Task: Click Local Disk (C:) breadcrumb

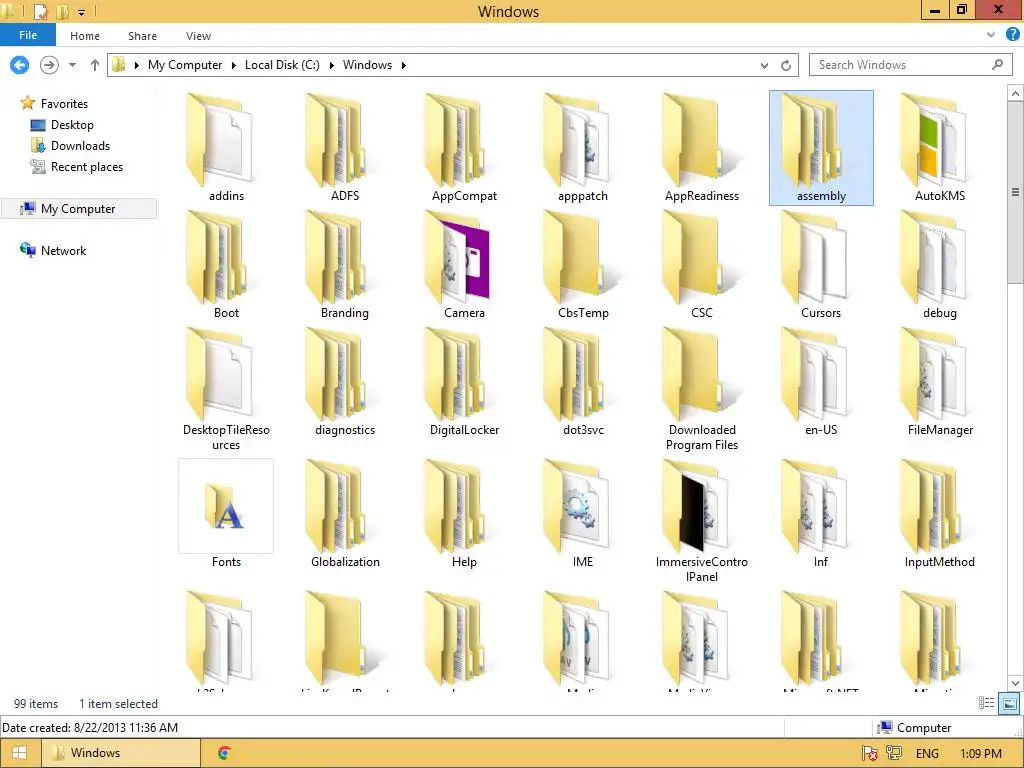Action: tap(282, 65)
